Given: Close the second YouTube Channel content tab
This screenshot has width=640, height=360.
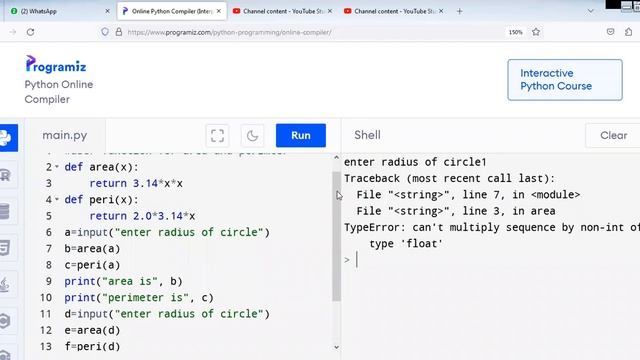Looking at the screenshot, I should (x=441, y=11).
